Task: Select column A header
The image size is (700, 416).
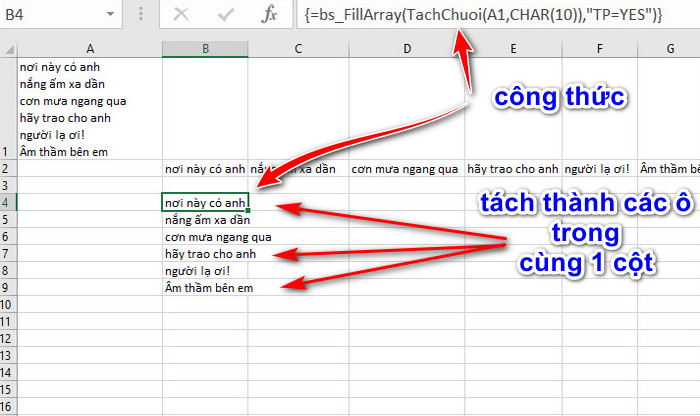Action: (90, 49)
